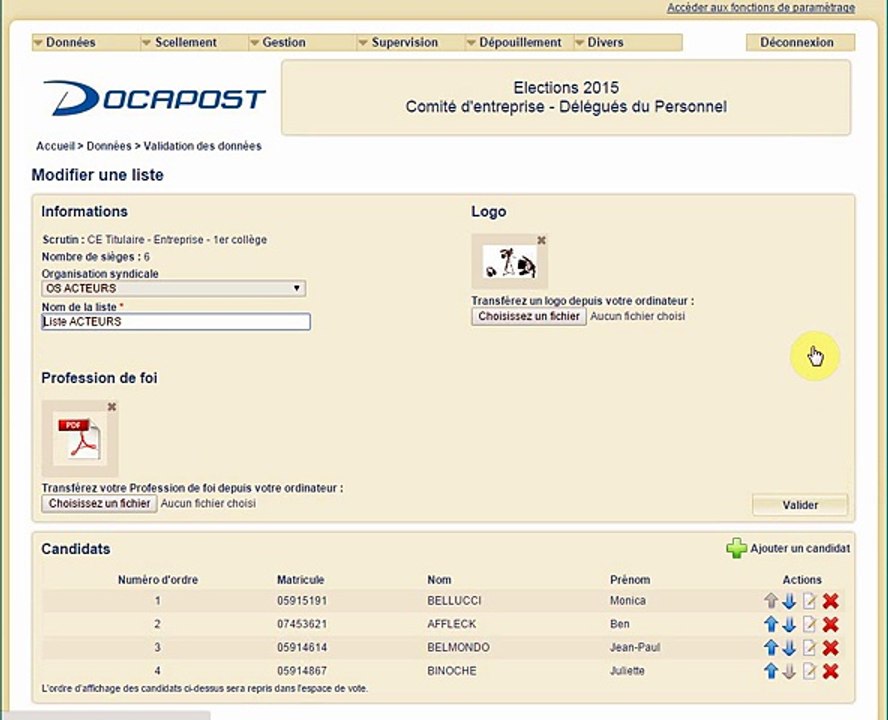The image size is (888, 720).
Task: Move AFFLECK up in candidate order
Action: (x=771, y=624)
